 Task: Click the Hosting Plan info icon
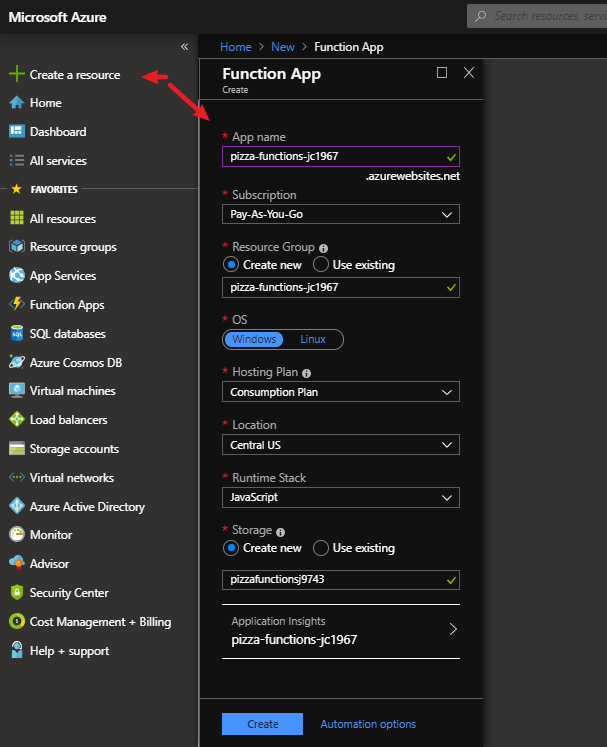tap(306, 373)
